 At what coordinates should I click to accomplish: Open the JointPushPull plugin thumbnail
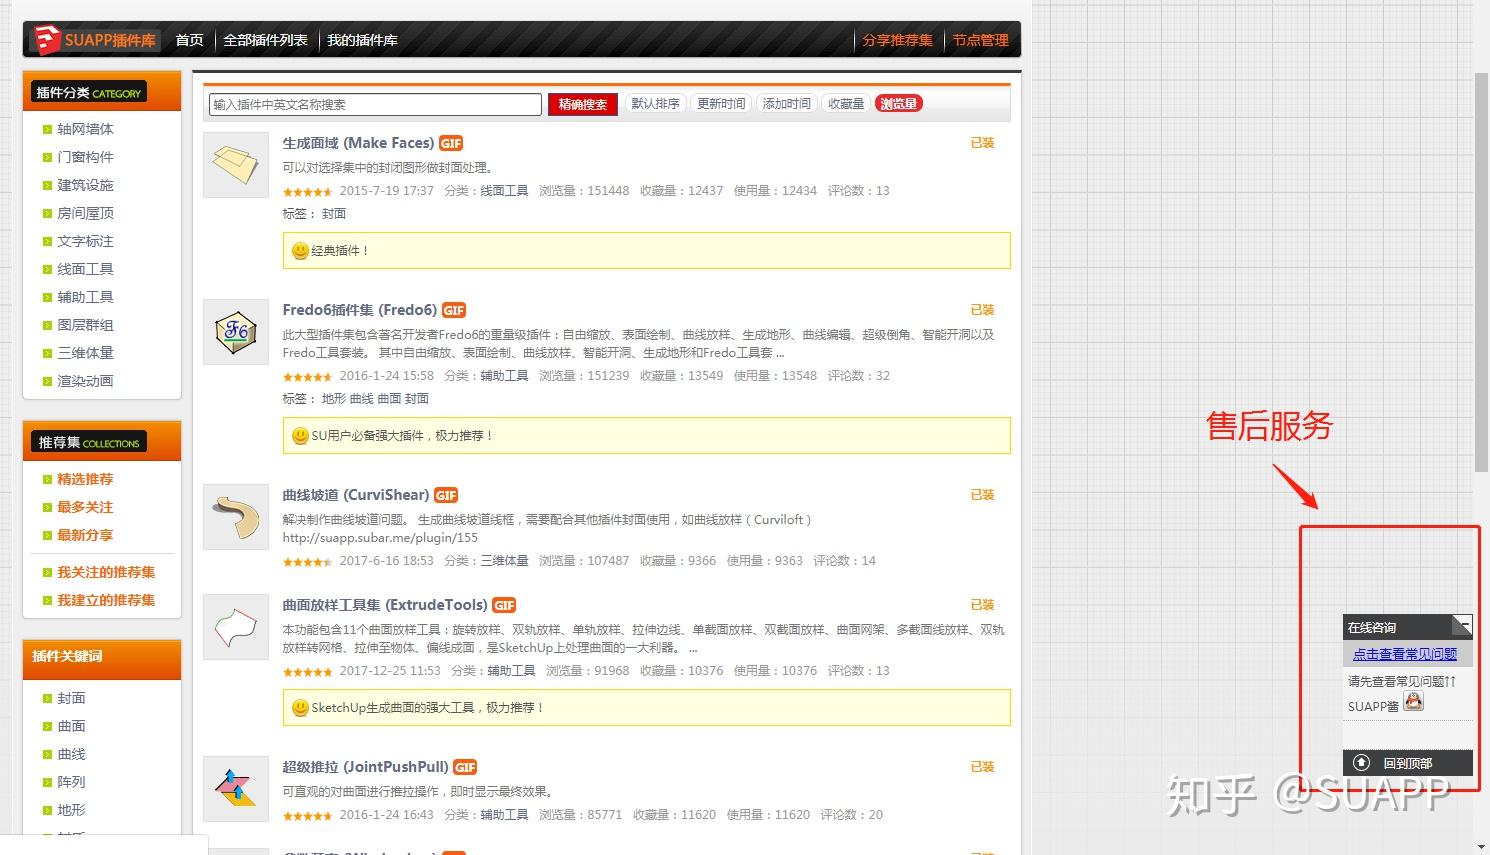tap(236, 789)
